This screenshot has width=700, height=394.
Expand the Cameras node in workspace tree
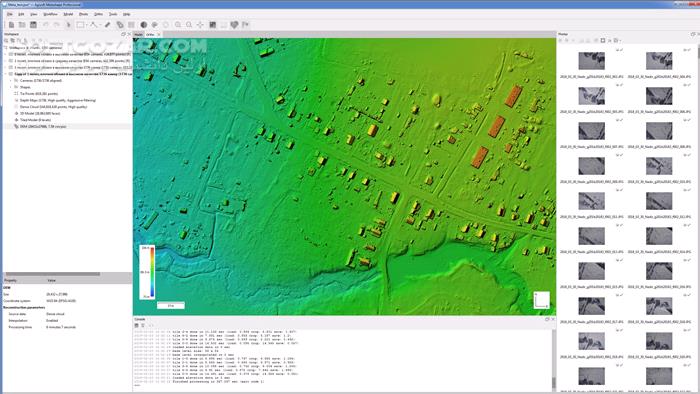tap(11, 81)
